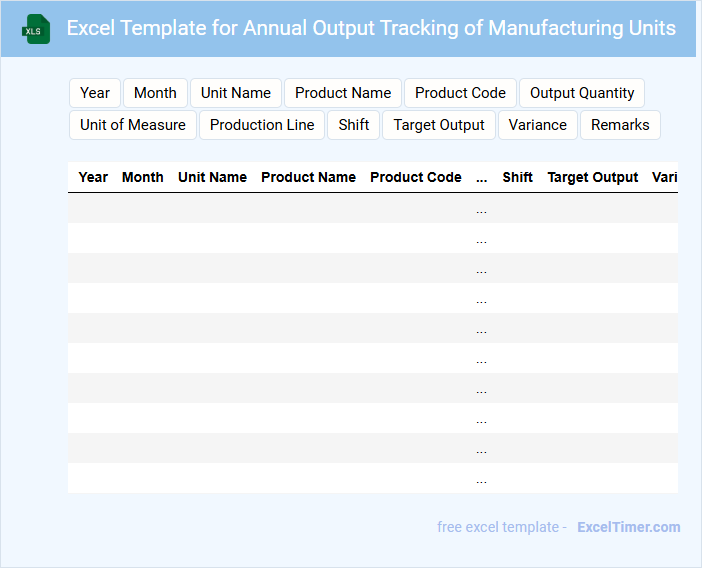The image size is (702, 568).
Task: Expand the hidden columns ellipsis header
Action: pyautogui.click(x=482, y=177)
